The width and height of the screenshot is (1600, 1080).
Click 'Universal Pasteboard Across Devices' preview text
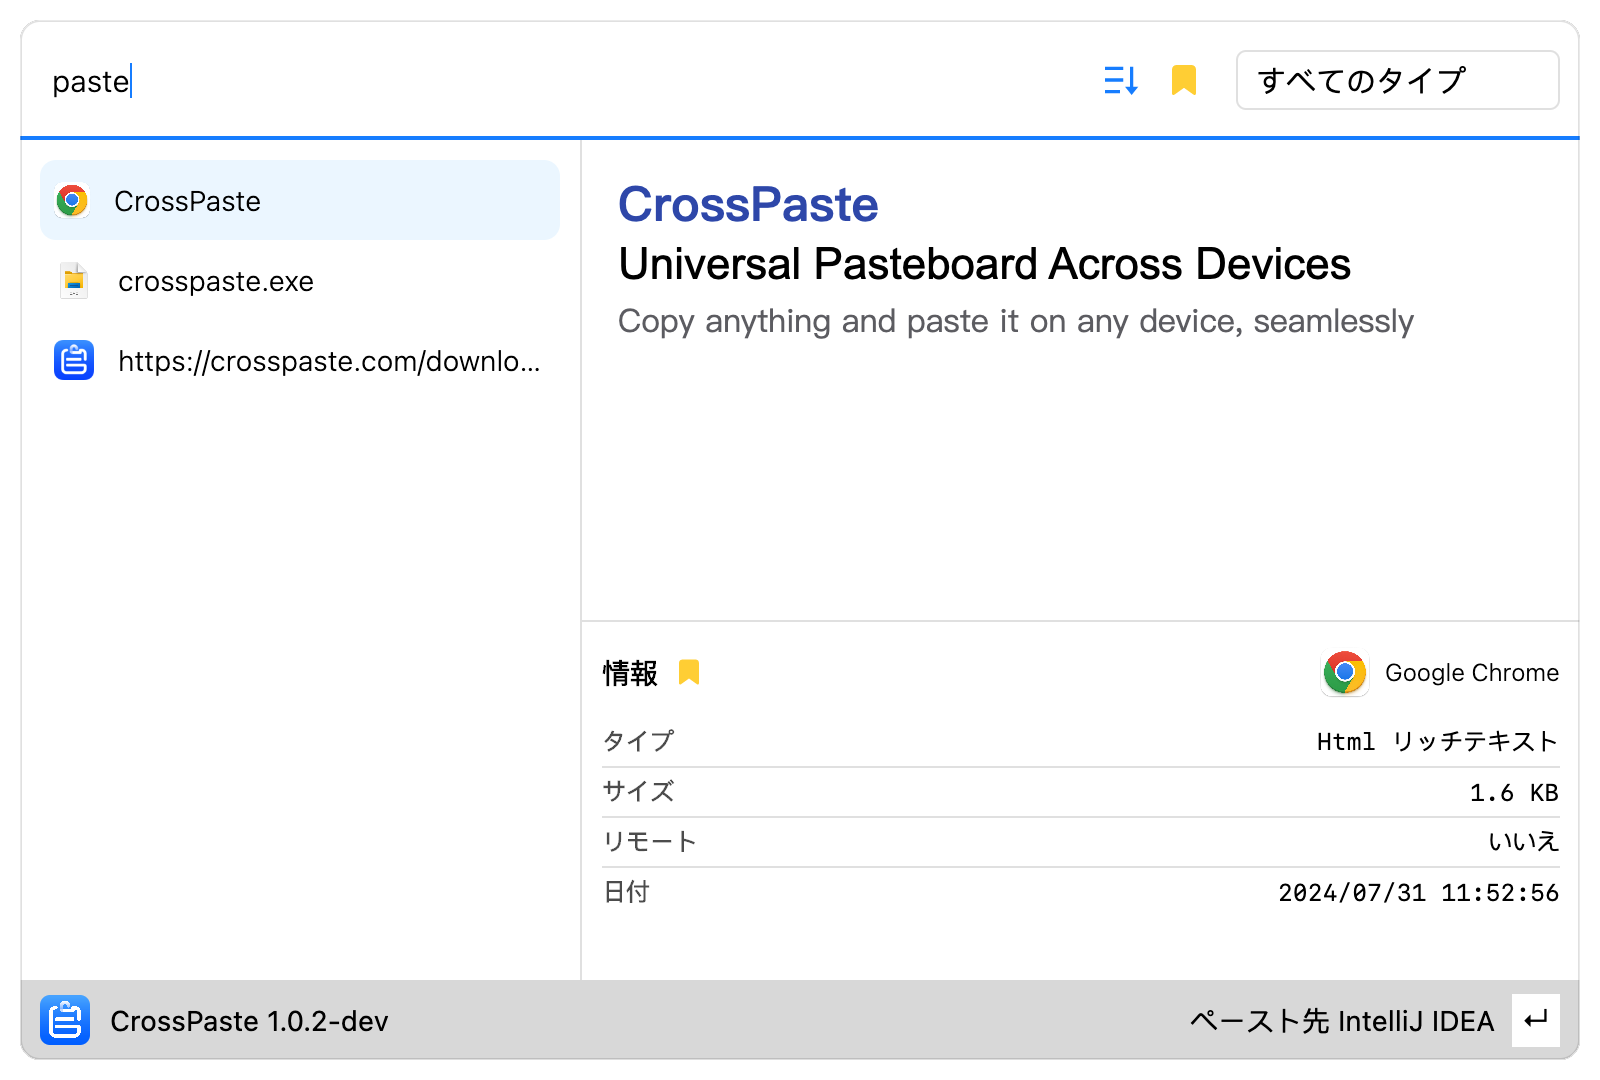(x=984, y=265)
